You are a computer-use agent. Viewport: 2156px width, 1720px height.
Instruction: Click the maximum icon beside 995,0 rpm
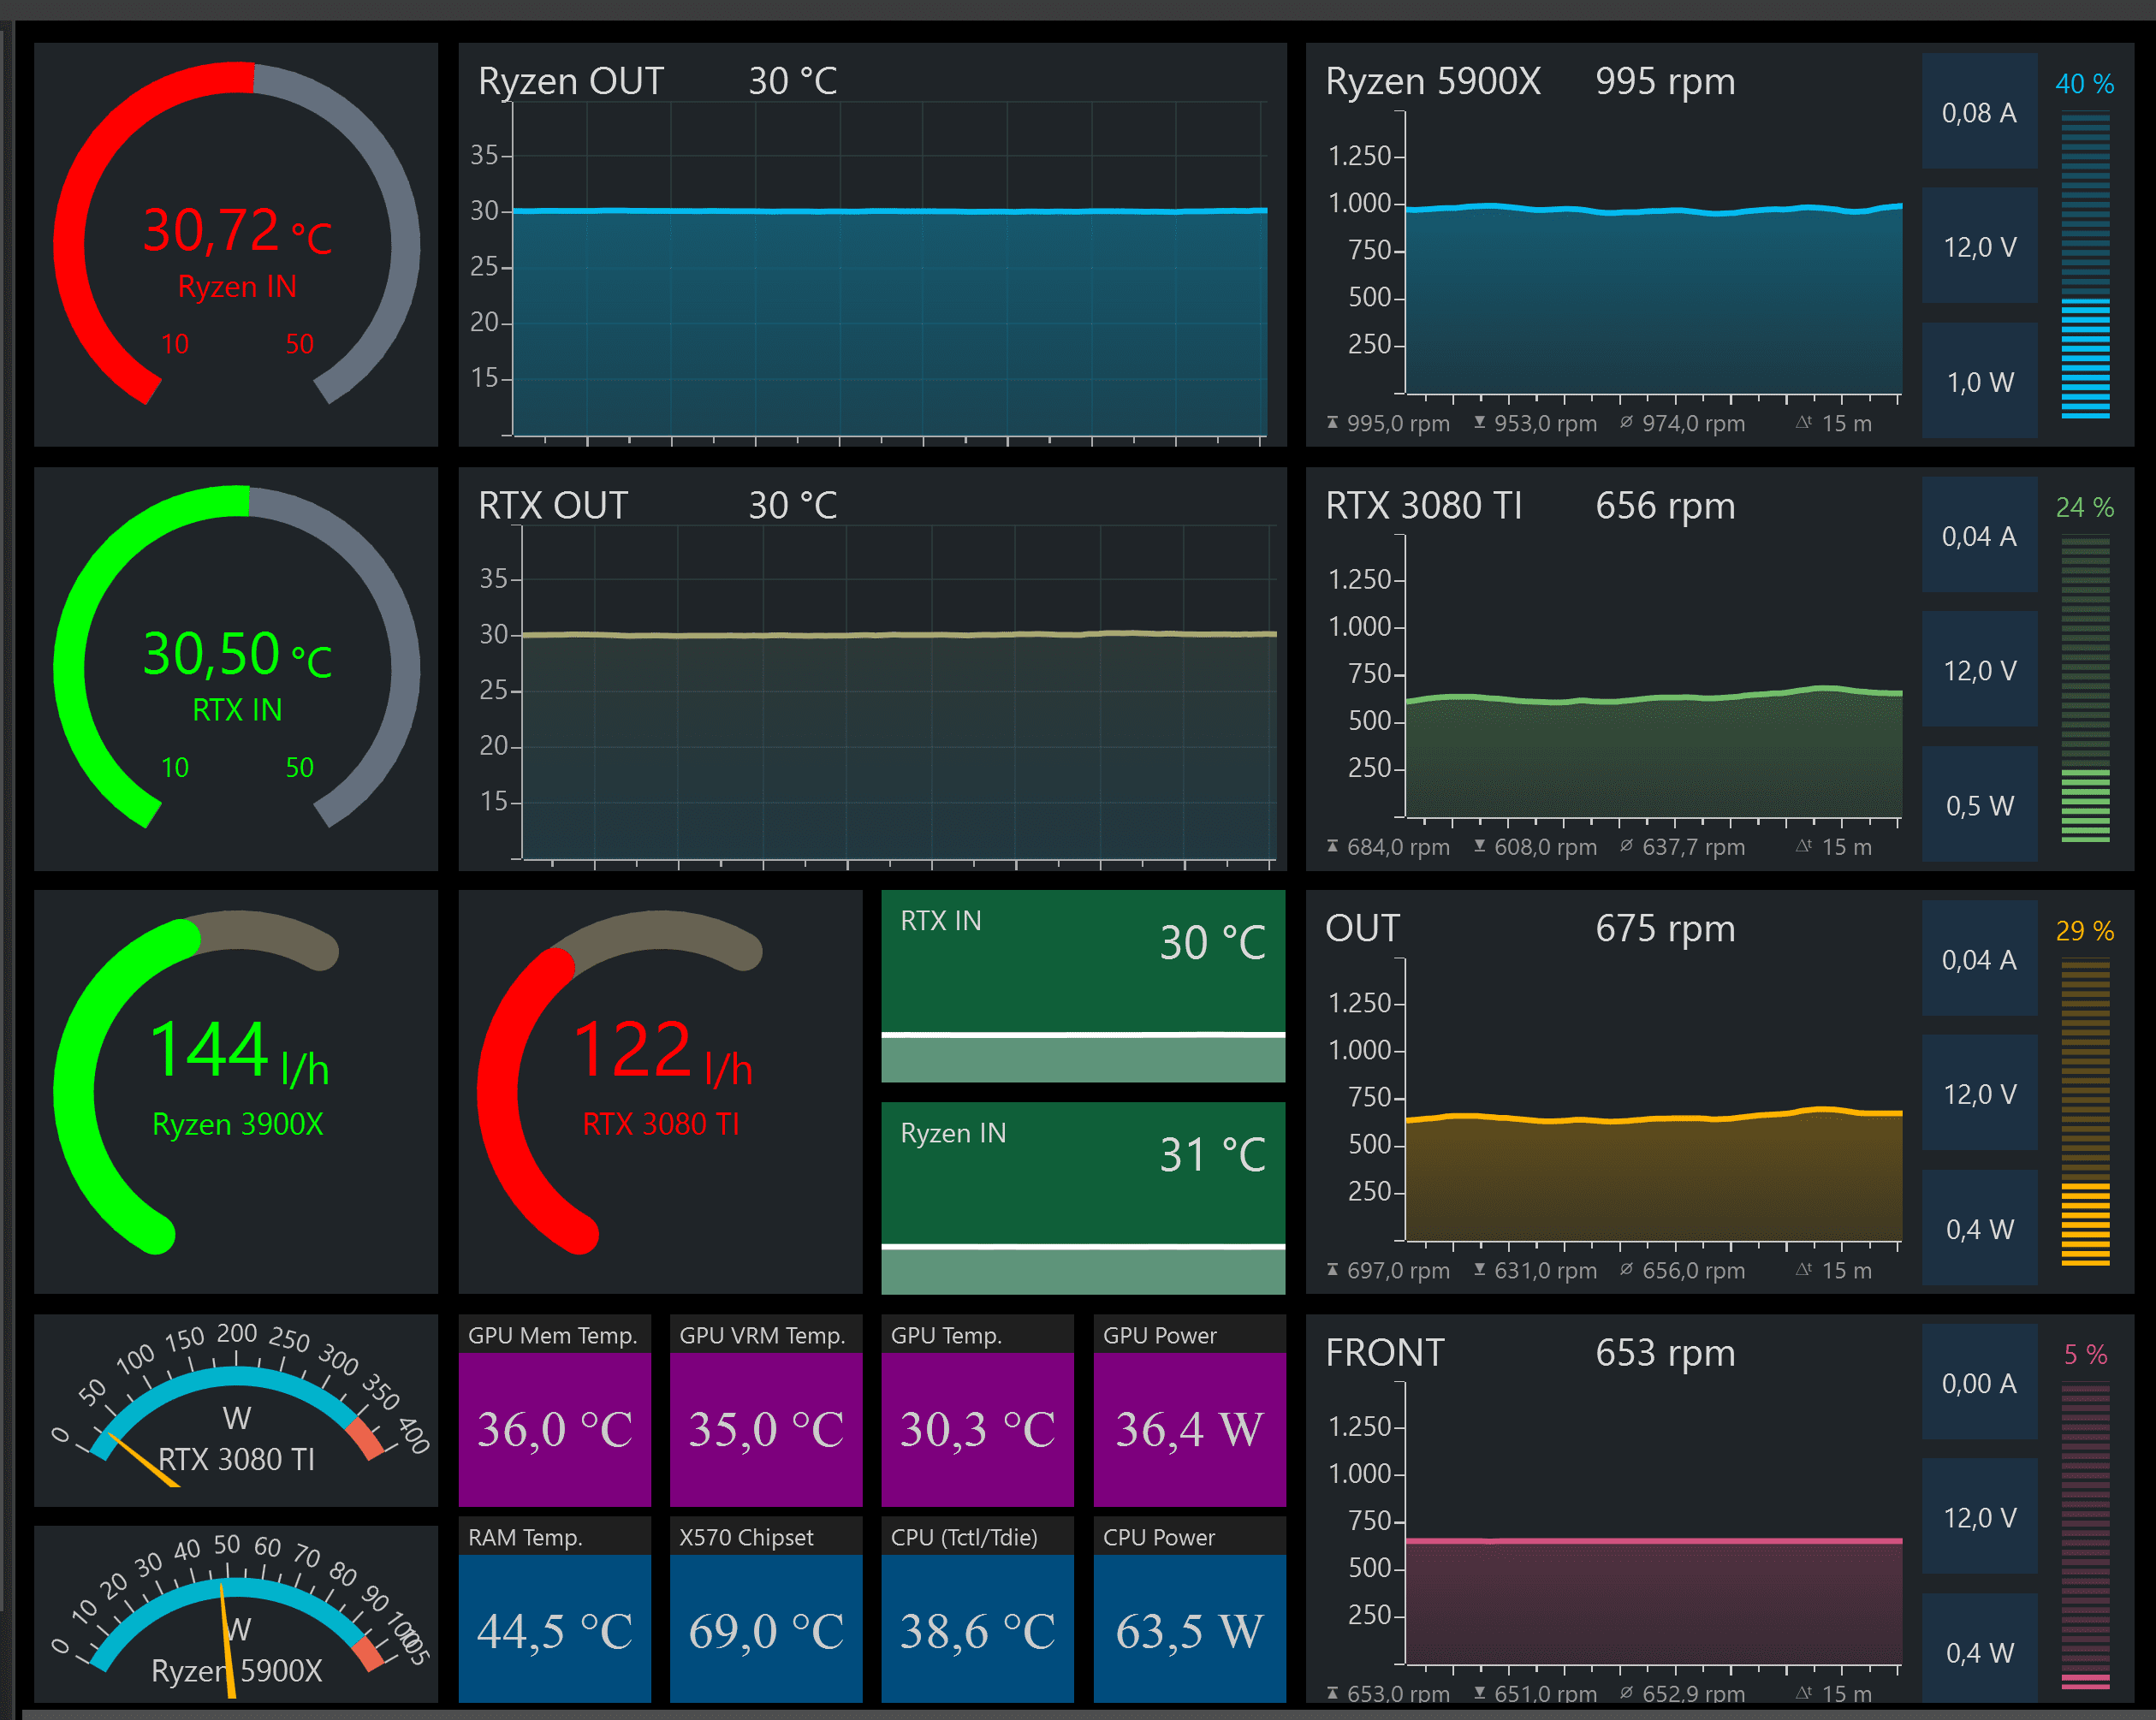tap(1332, 423)
